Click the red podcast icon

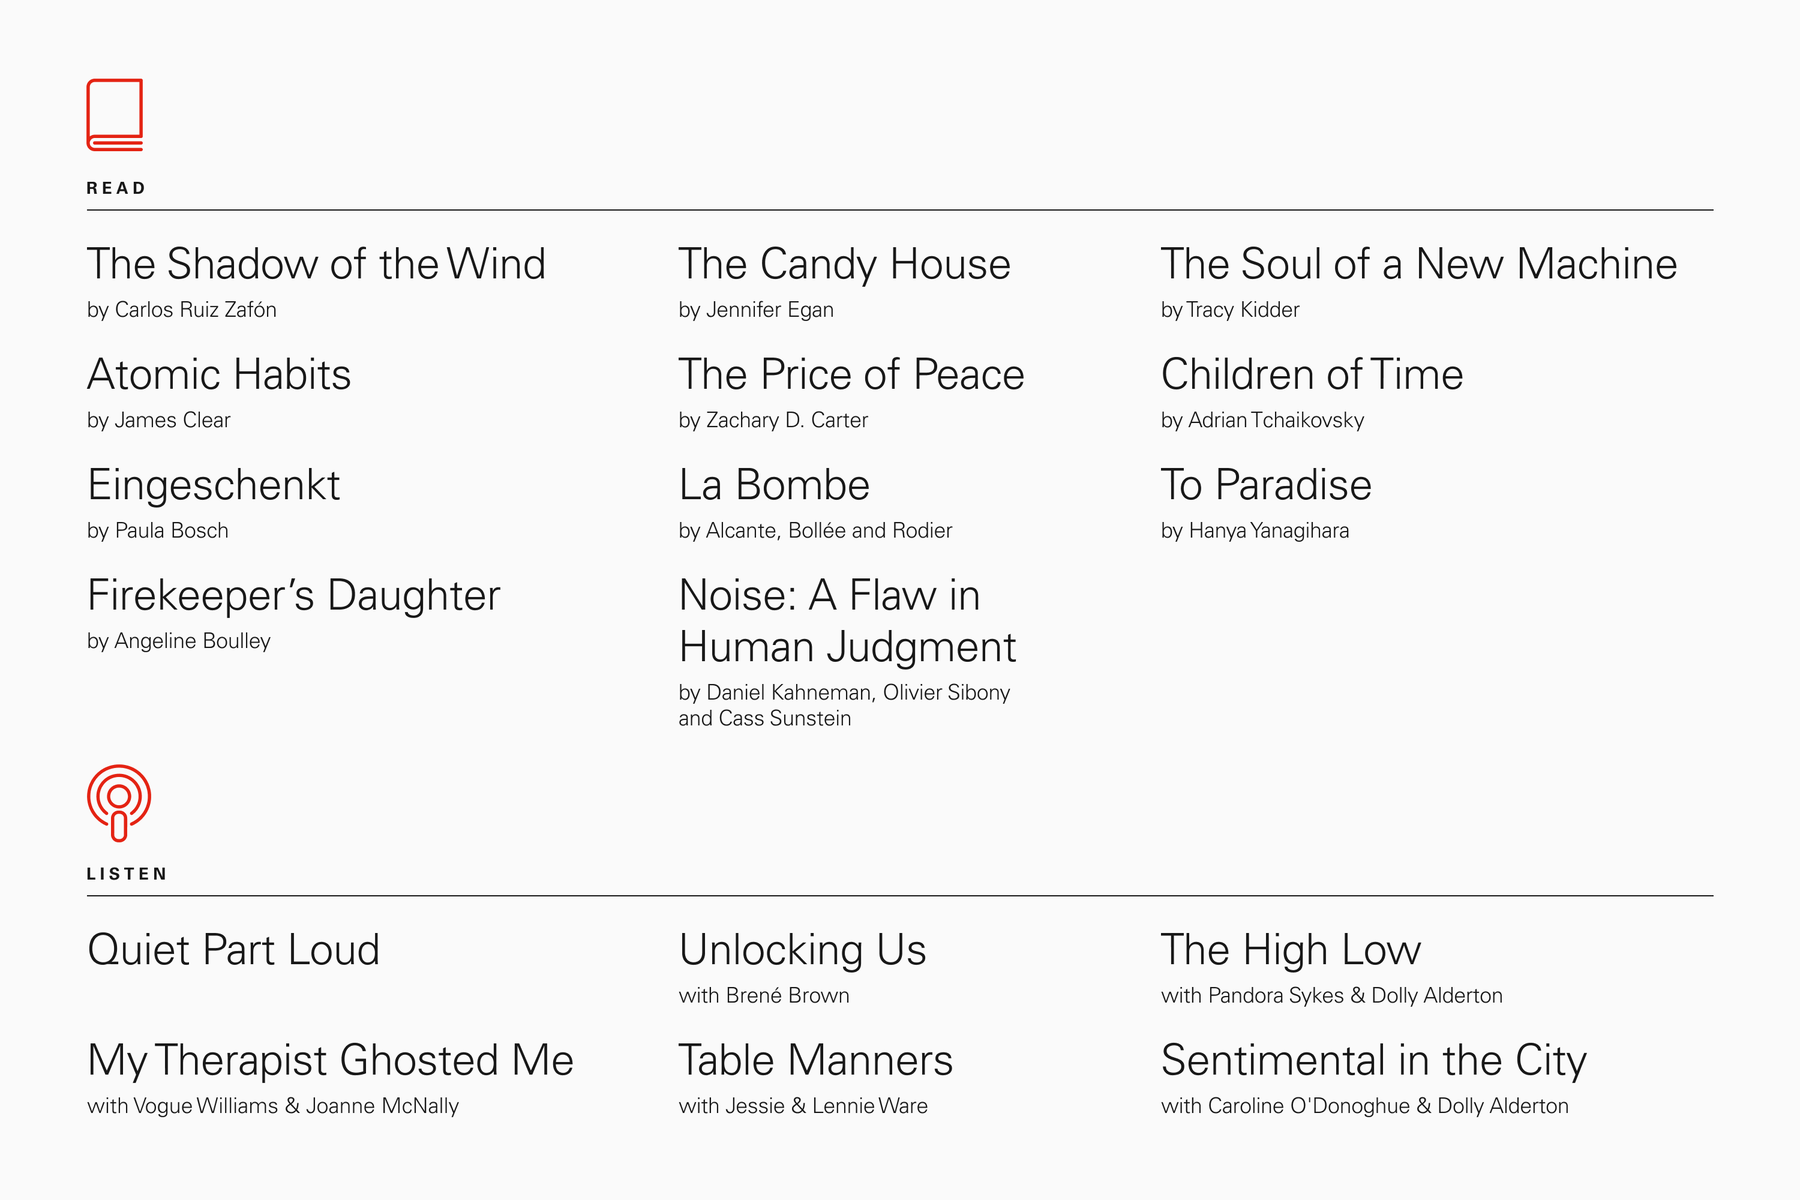[x=119, y=803]
